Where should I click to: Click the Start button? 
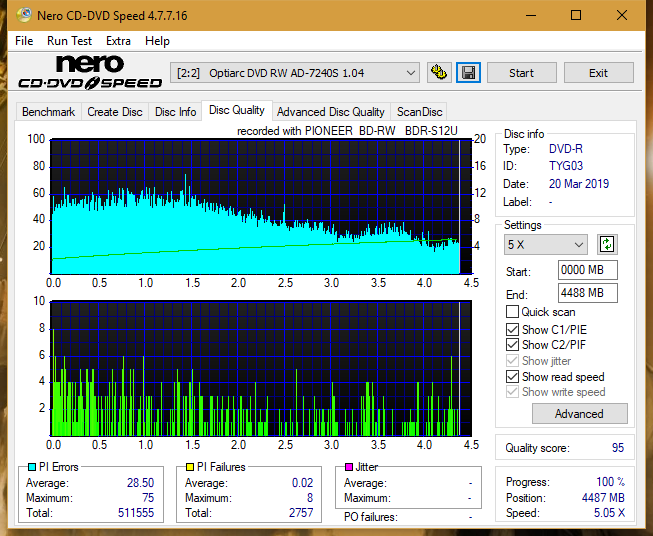(521, 73)
